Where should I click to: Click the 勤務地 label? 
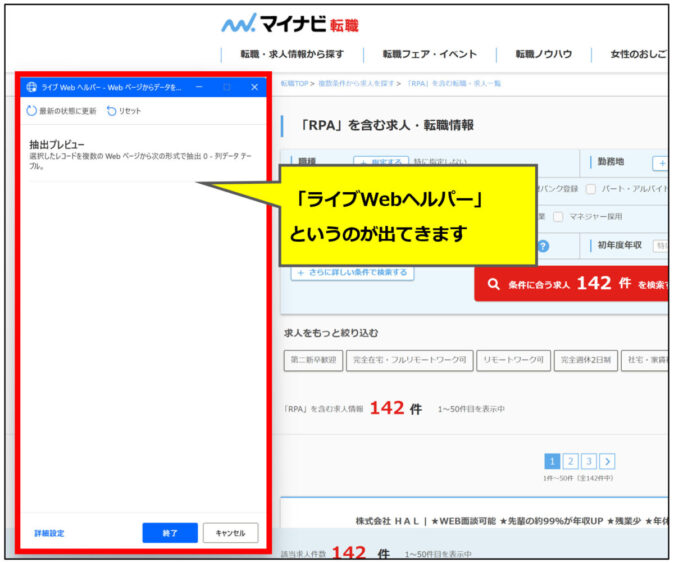click(x=610, y=162)
